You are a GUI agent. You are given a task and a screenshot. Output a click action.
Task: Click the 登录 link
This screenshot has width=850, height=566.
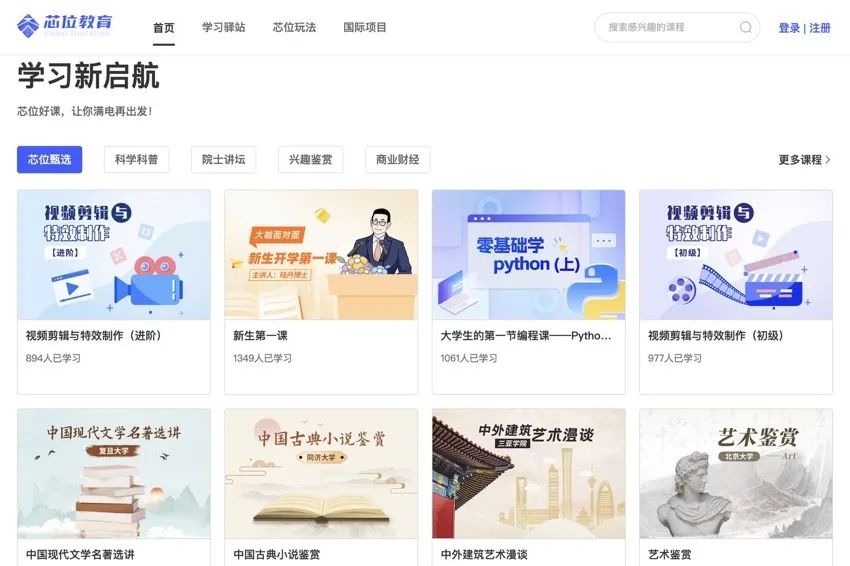point(789,28)
